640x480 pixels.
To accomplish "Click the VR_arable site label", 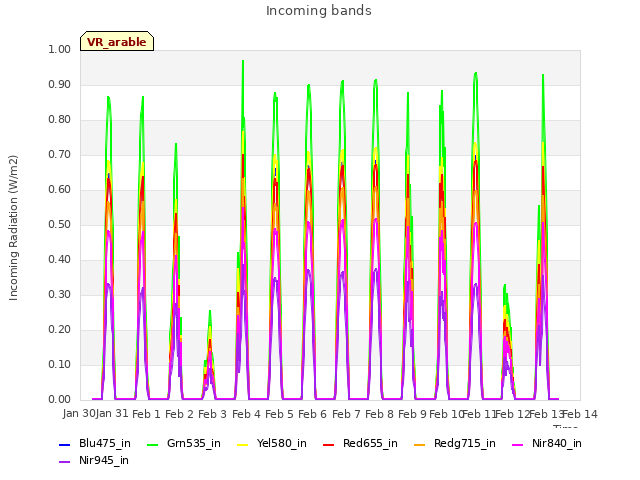I will pyautogui.click(x=117, y=42).
